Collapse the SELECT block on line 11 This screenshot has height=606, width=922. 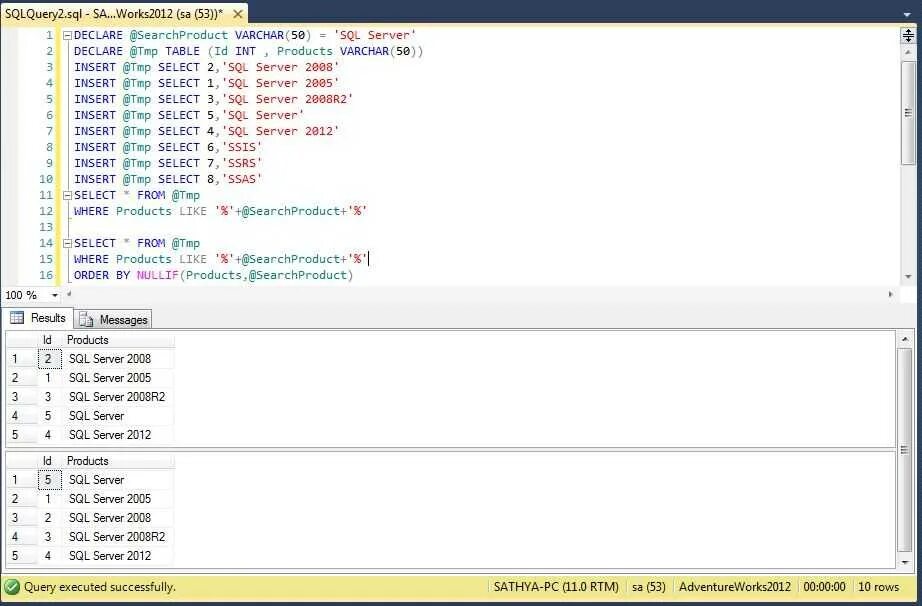point(67,195)
